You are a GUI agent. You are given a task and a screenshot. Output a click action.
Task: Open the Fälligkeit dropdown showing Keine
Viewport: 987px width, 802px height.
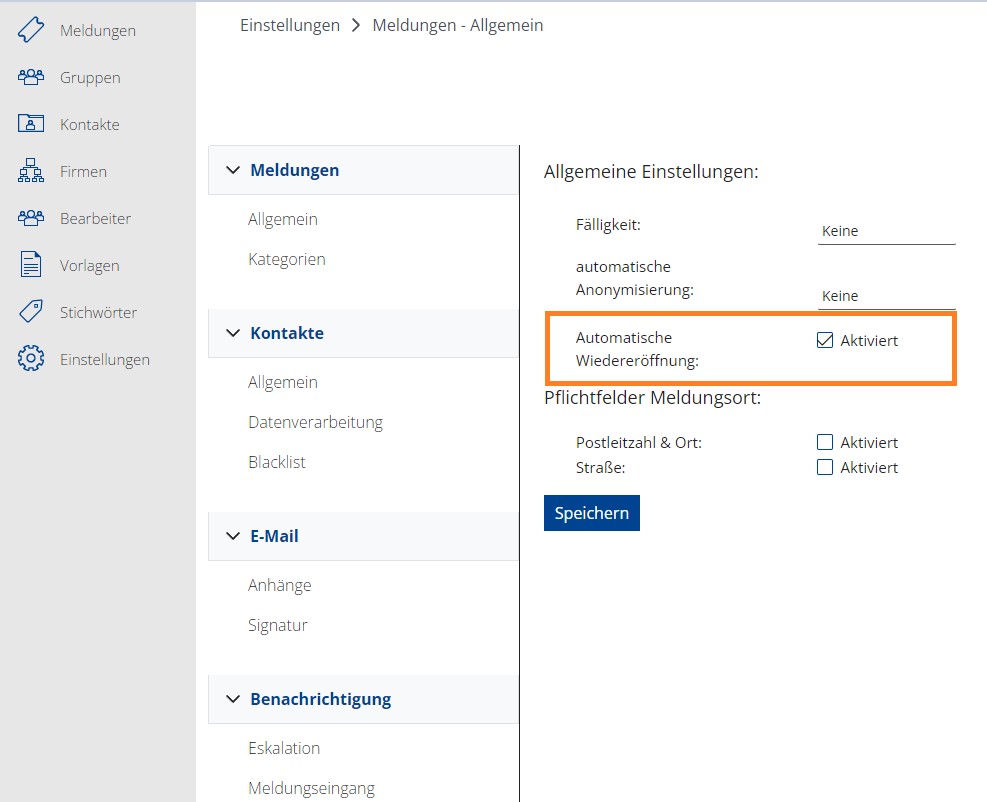point(886,231)
